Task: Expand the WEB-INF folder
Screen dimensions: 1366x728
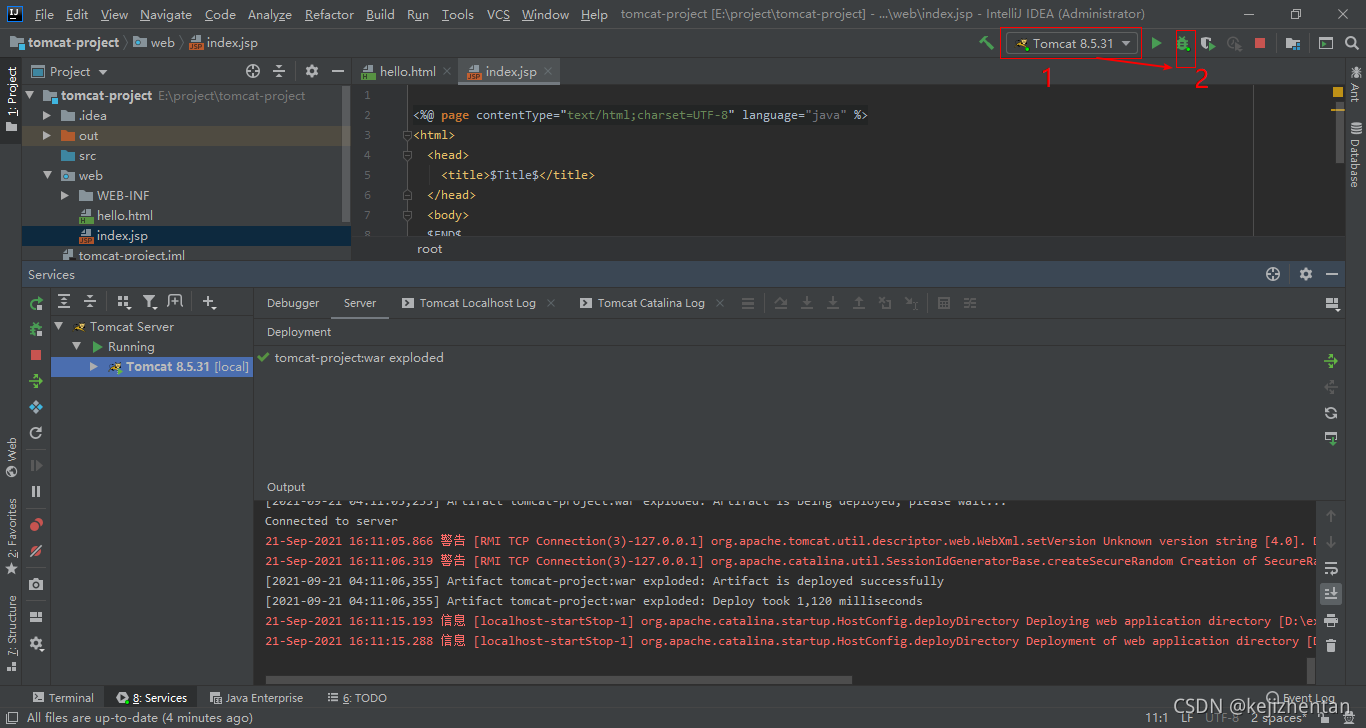Action: pos(64,195)
